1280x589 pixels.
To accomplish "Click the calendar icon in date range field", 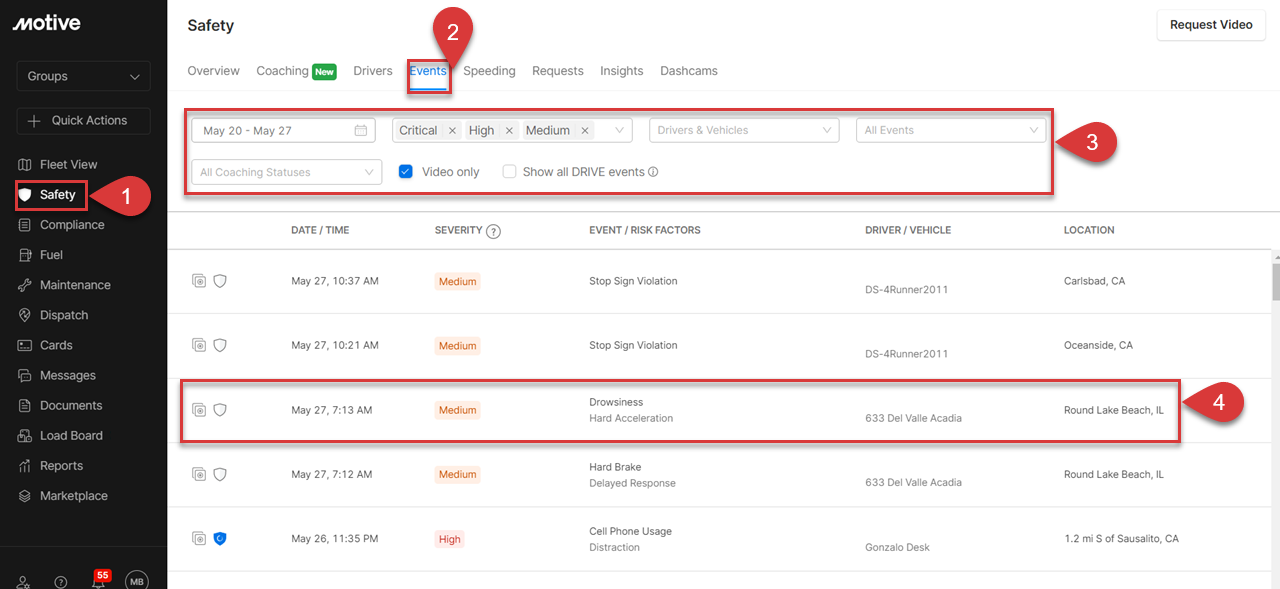I will (x=361, y=131).
